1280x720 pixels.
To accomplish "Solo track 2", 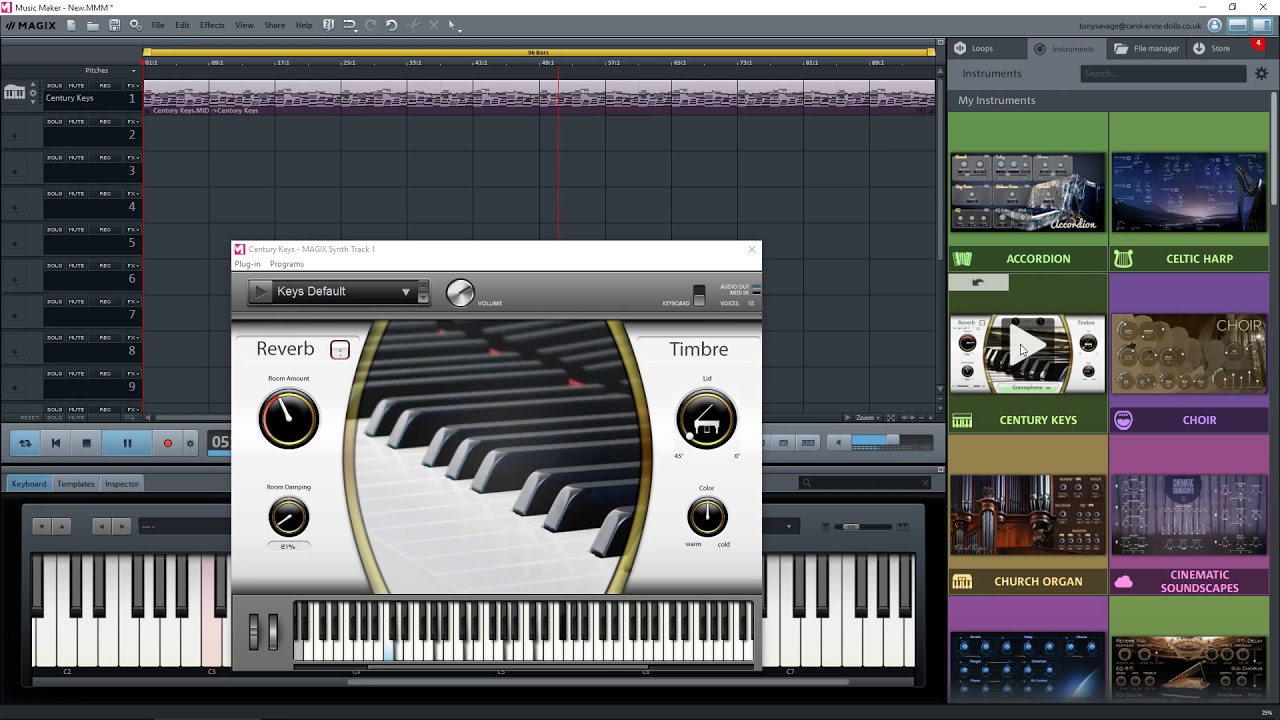I will pyautogui.click(x=54, y=122).
